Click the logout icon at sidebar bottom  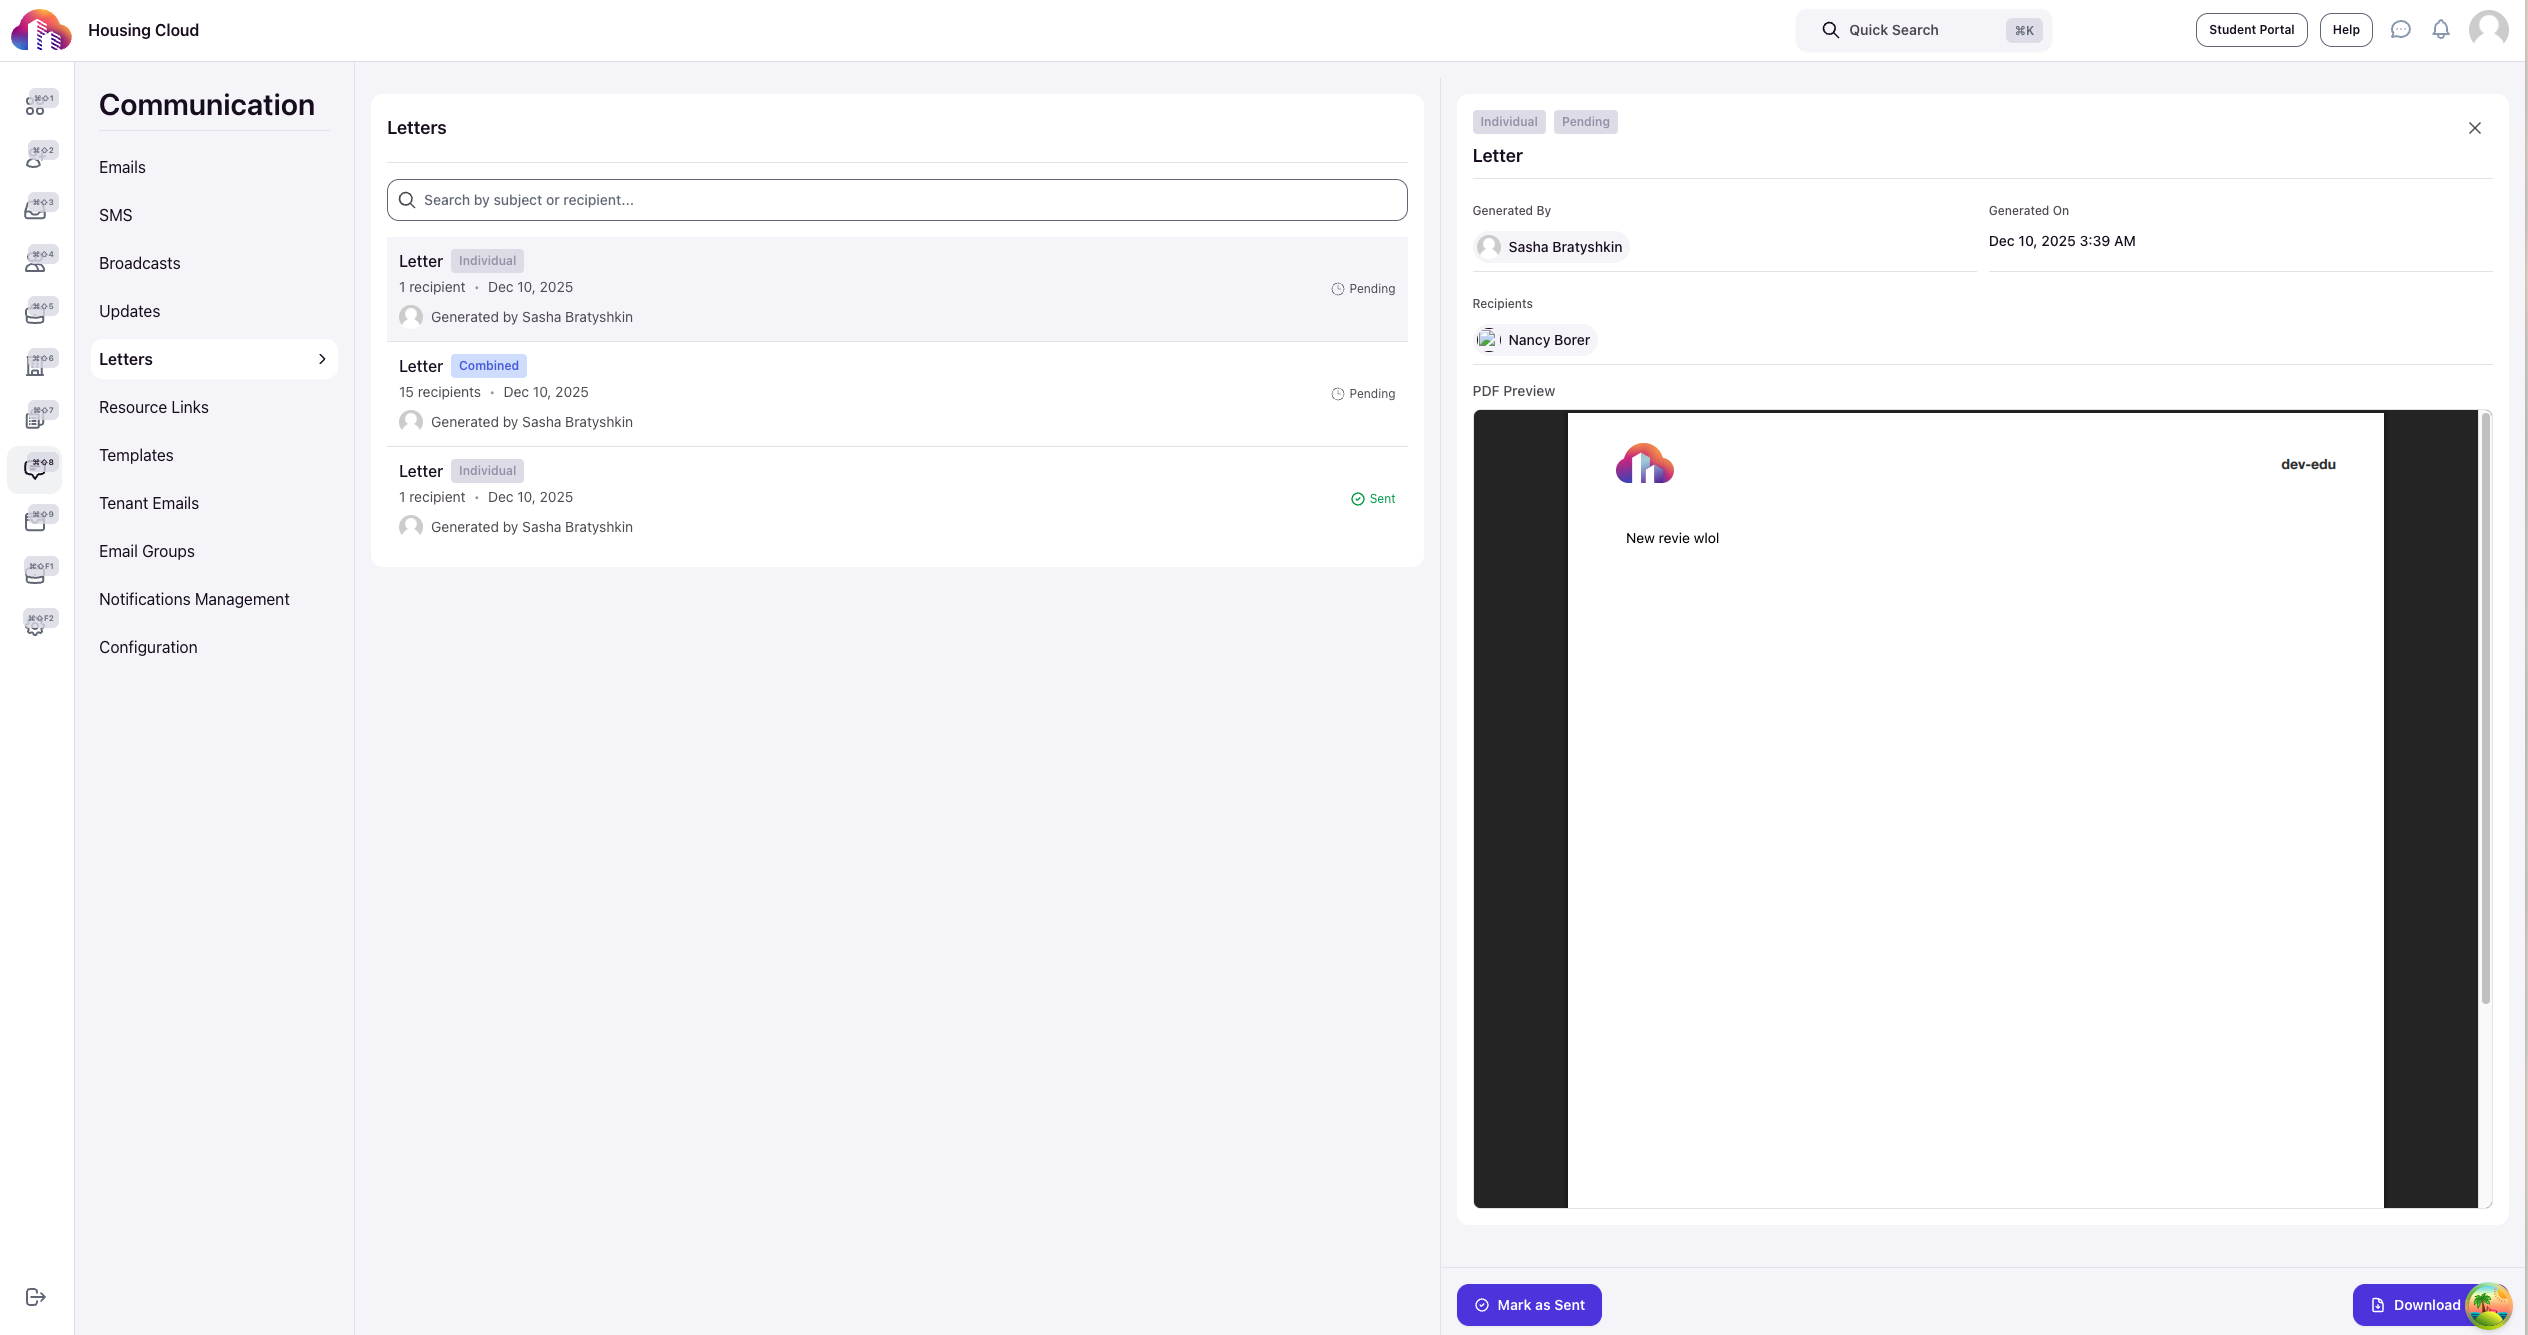pos(36,1297)
